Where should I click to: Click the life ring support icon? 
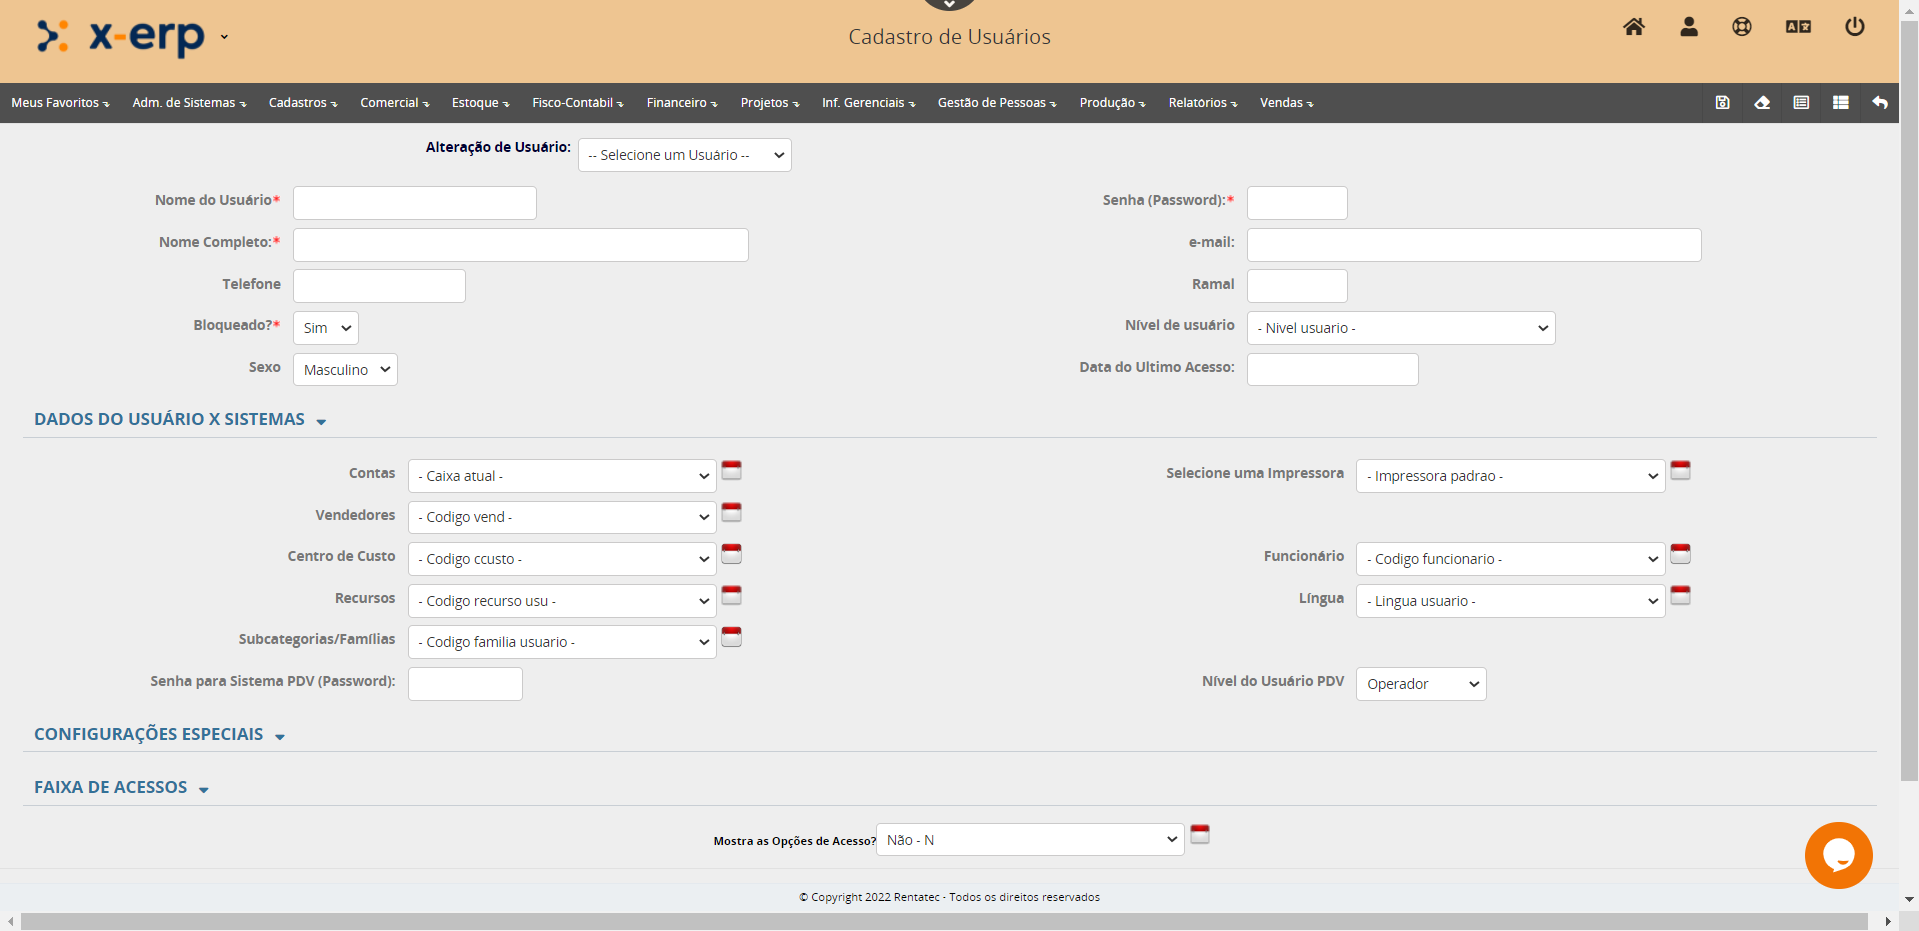point(1742,27)
